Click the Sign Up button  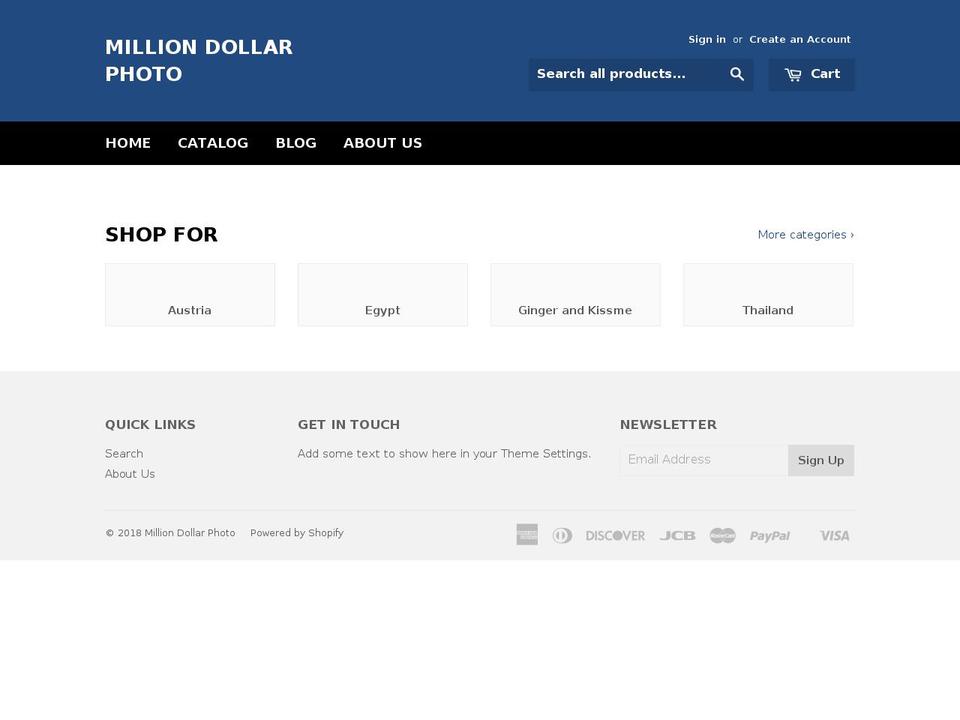(821, 460)
